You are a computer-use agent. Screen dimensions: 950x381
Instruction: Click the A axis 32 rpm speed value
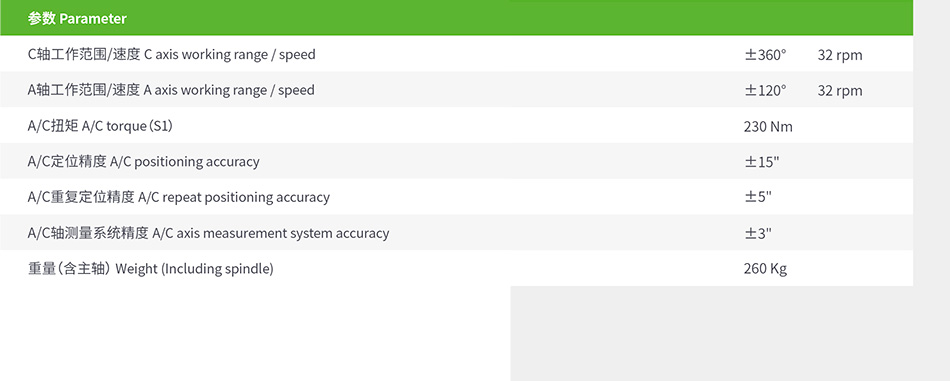point(840,91)
